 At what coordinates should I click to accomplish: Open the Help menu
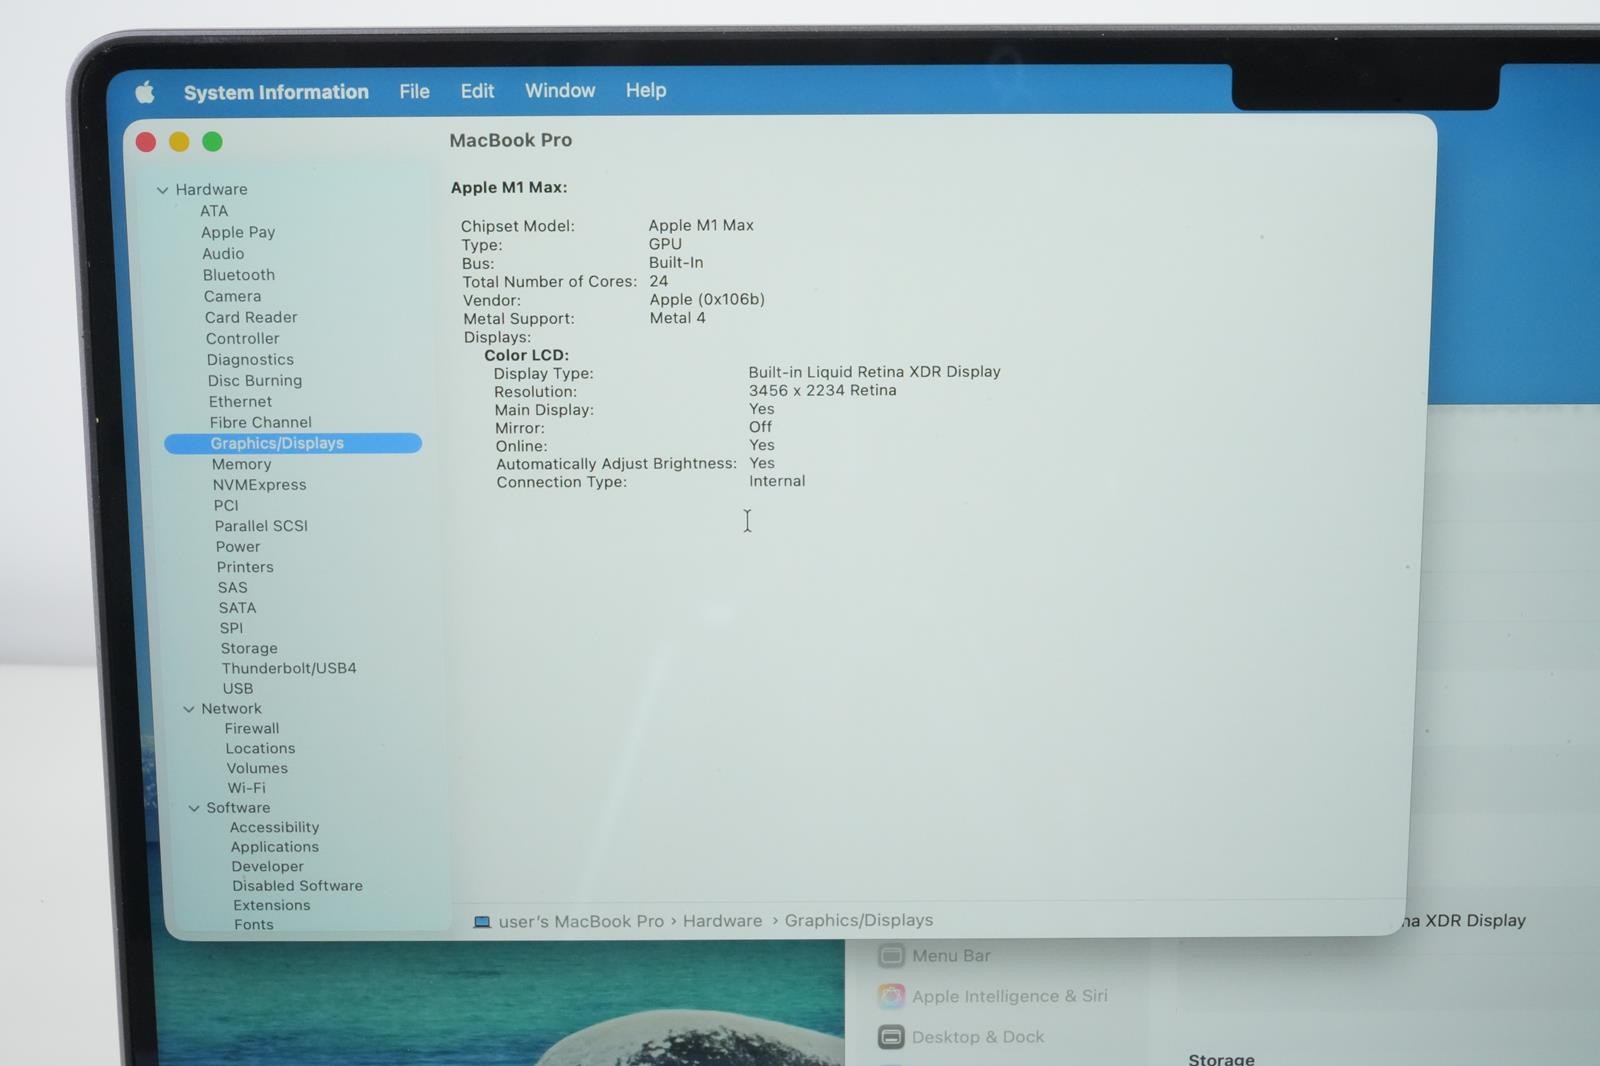pos(646,90)
